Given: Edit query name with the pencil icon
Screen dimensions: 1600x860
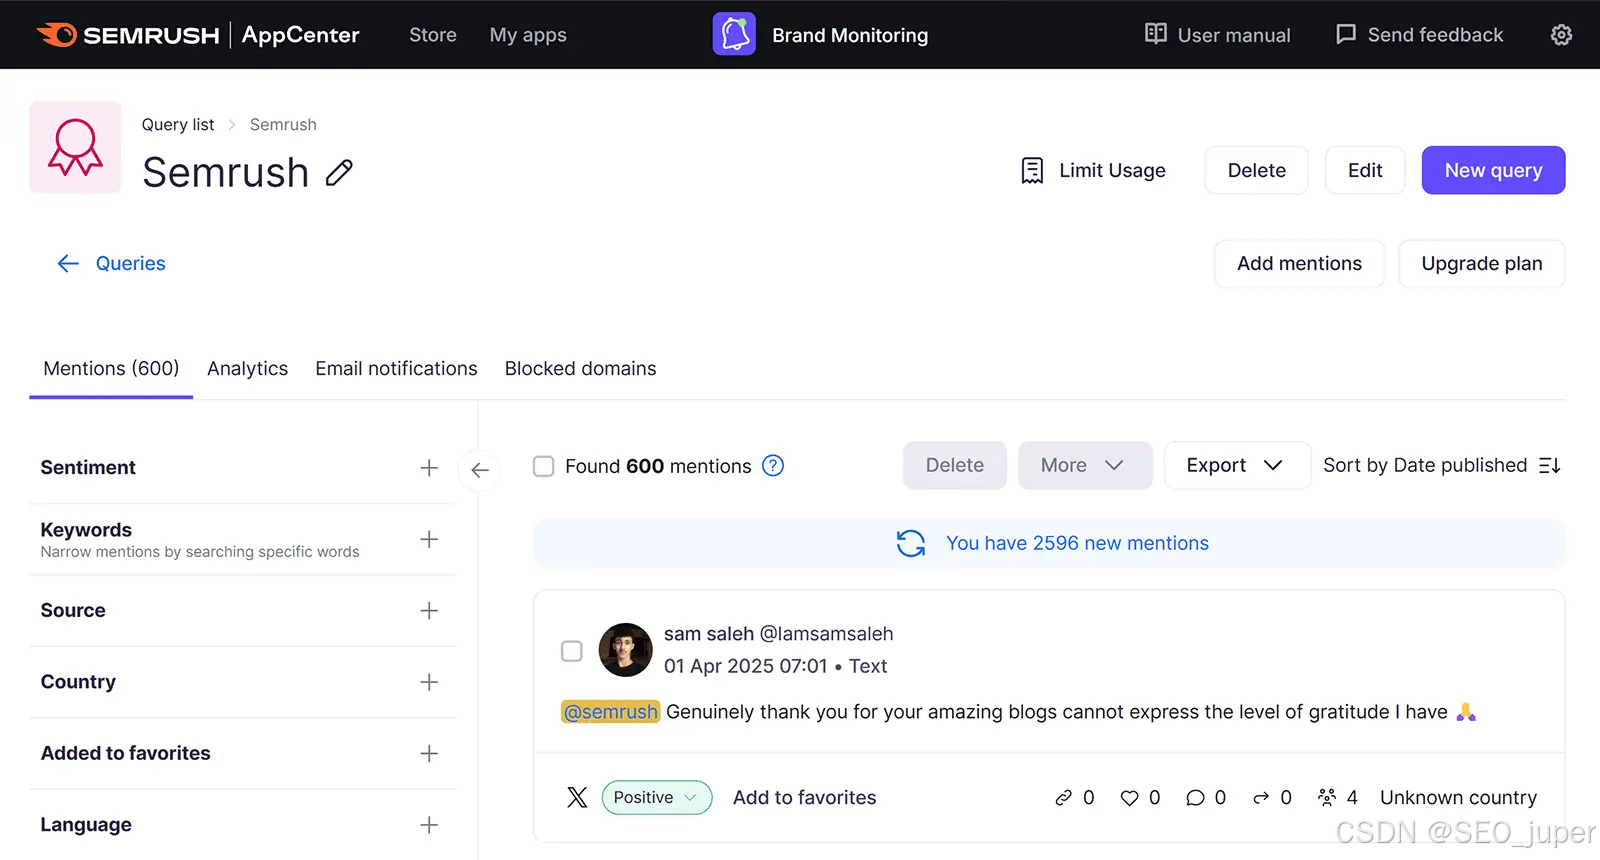Looking at the screenshot, I should click(339, 173).
